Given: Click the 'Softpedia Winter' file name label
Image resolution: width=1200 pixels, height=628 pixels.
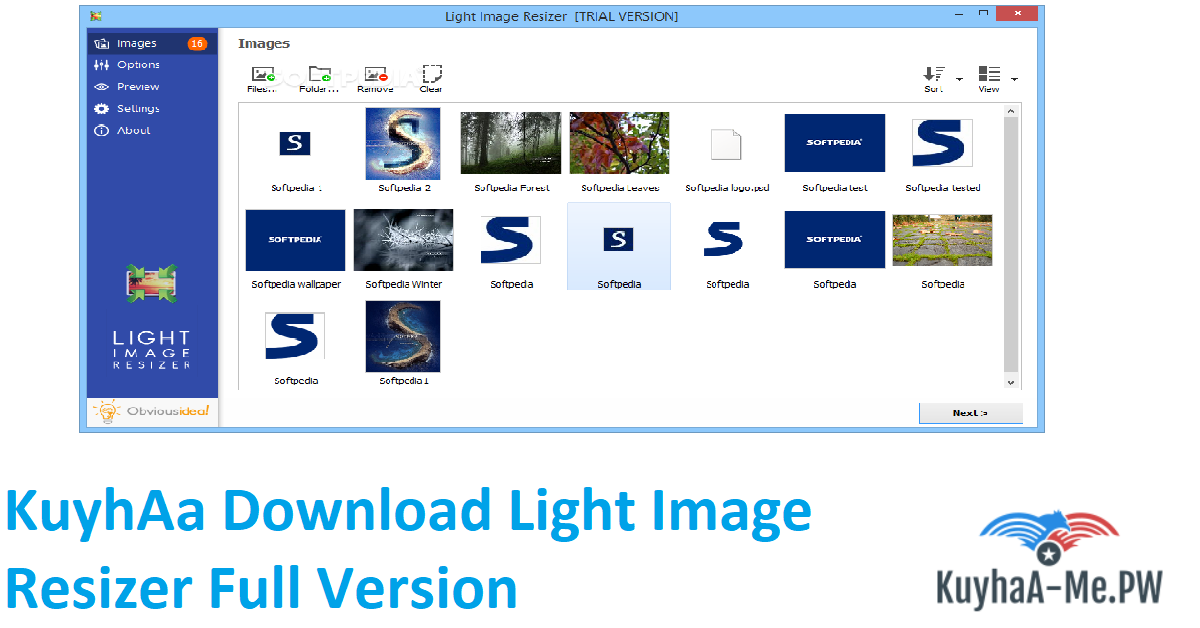Looking at the screenshot, I should pos(404,285).
